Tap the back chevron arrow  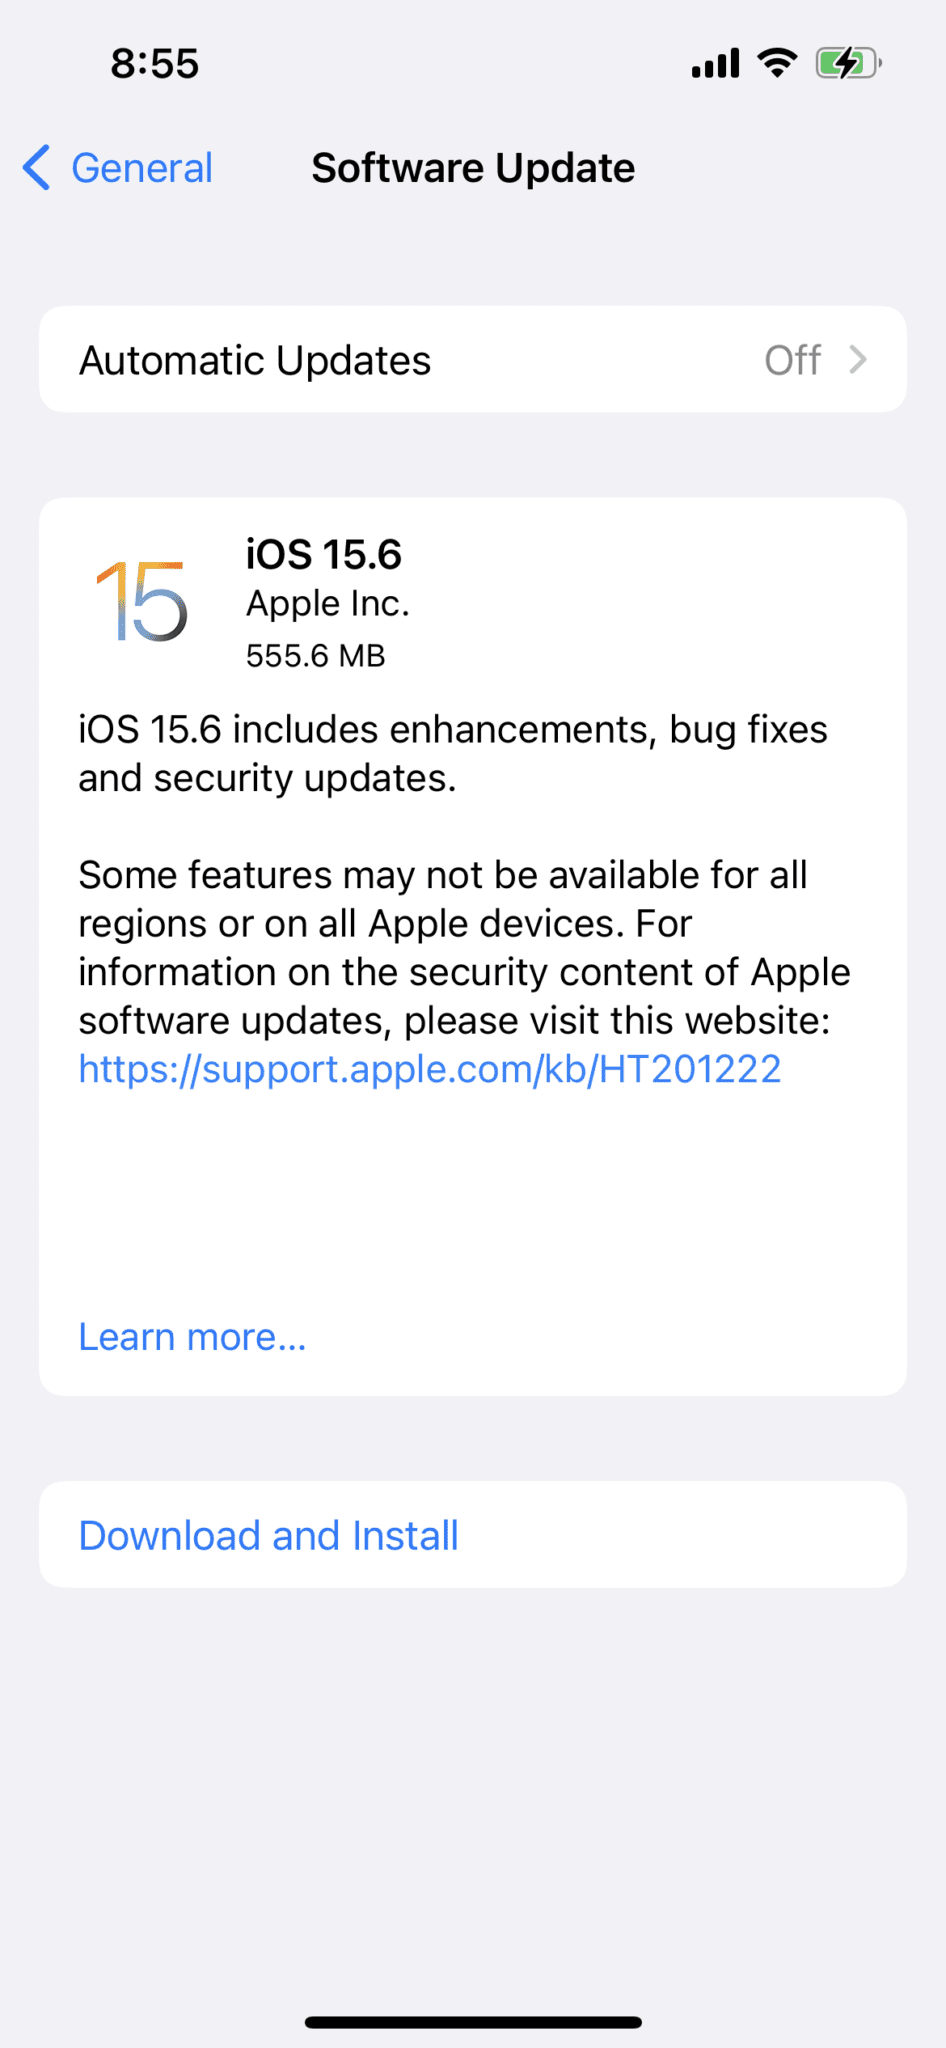(x=37, y=167)
